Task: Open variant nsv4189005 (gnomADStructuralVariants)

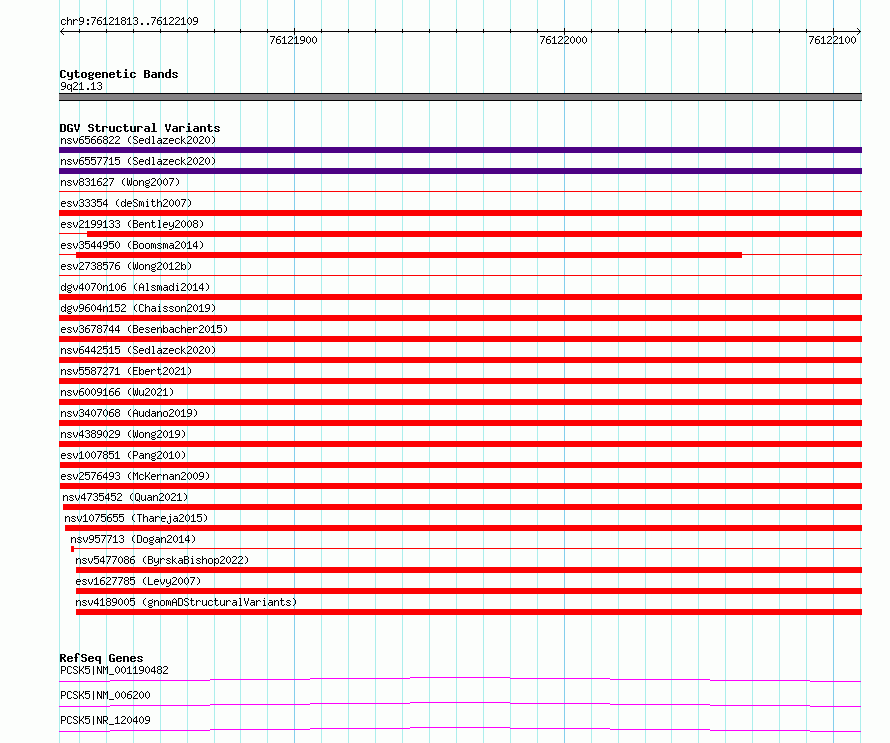Action: click(186, 602)
